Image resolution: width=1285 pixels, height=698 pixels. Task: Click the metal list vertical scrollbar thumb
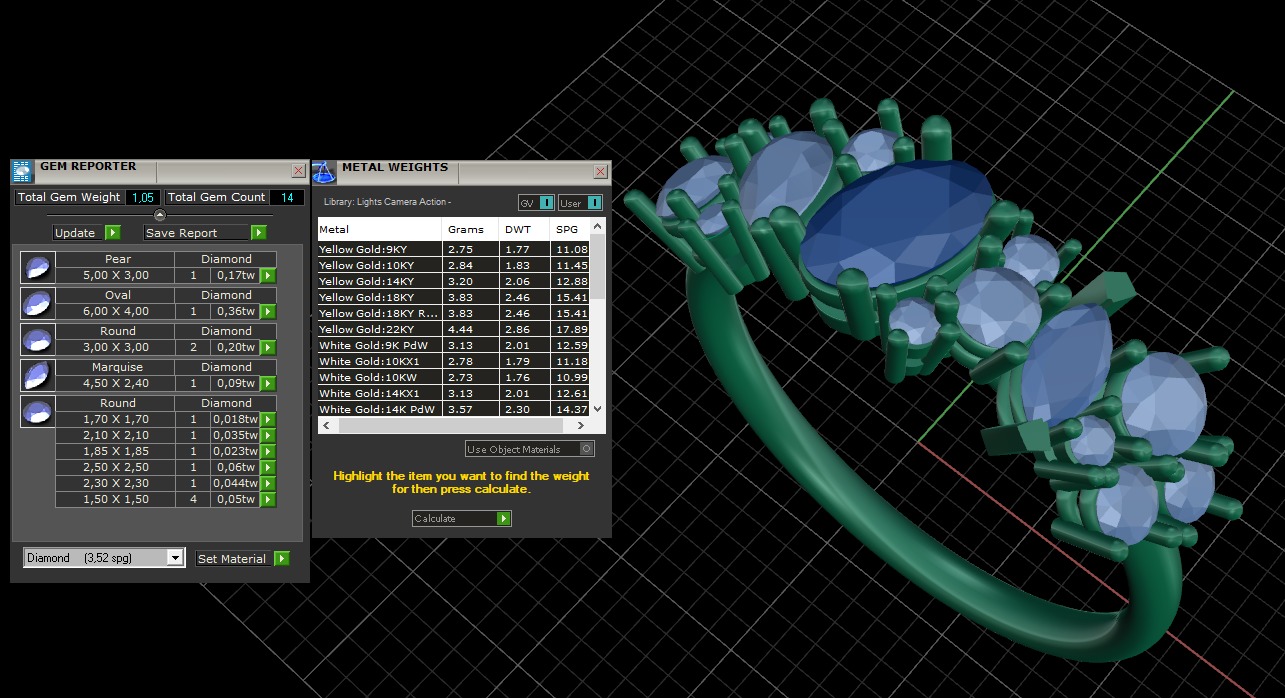click(597, 265)
